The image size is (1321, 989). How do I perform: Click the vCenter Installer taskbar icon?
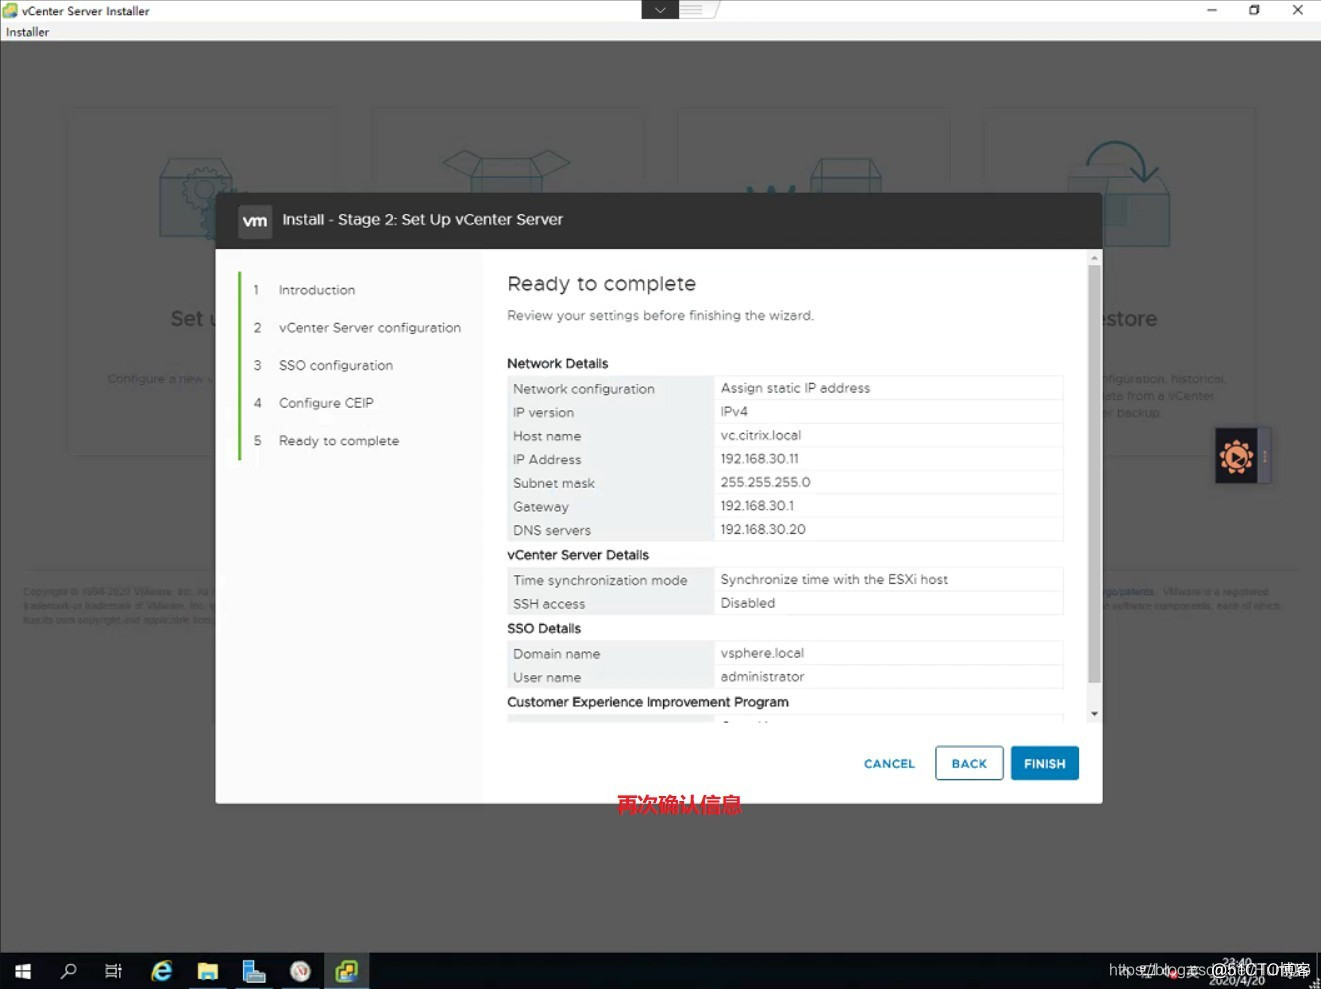point(346,971)
